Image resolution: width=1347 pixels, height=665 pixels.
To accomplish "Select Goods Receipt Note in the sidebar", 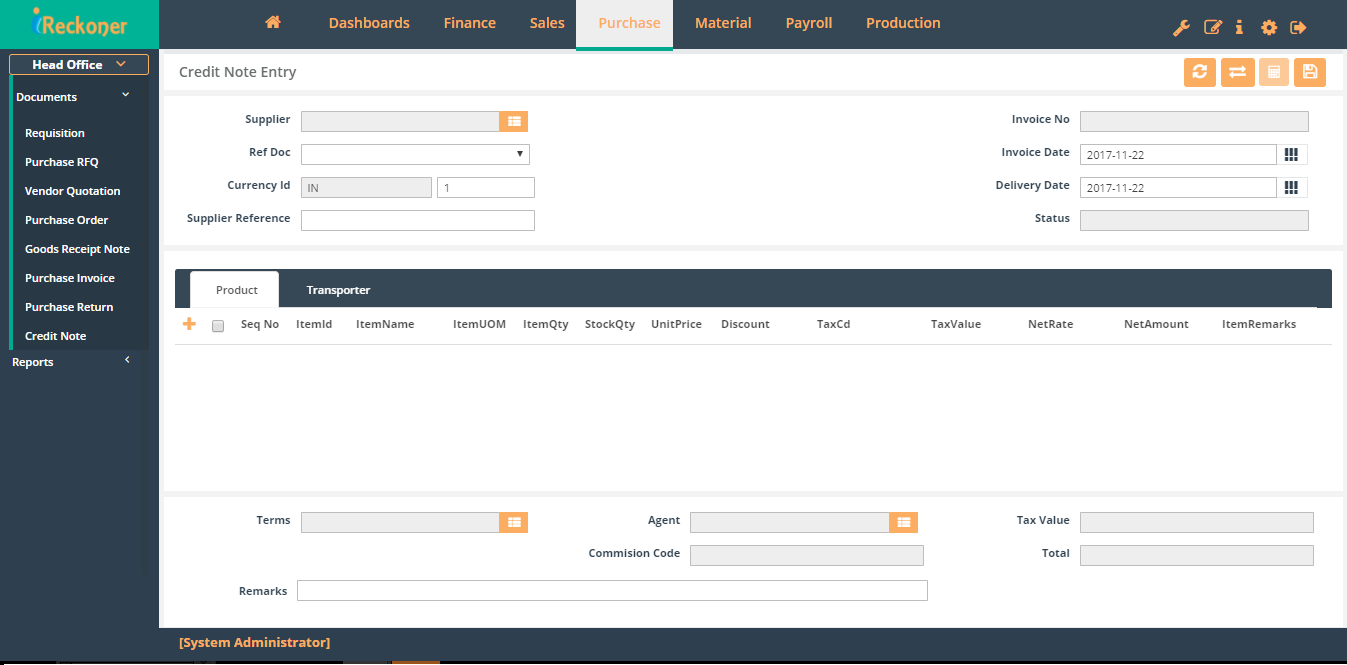I will coord(77,248).
